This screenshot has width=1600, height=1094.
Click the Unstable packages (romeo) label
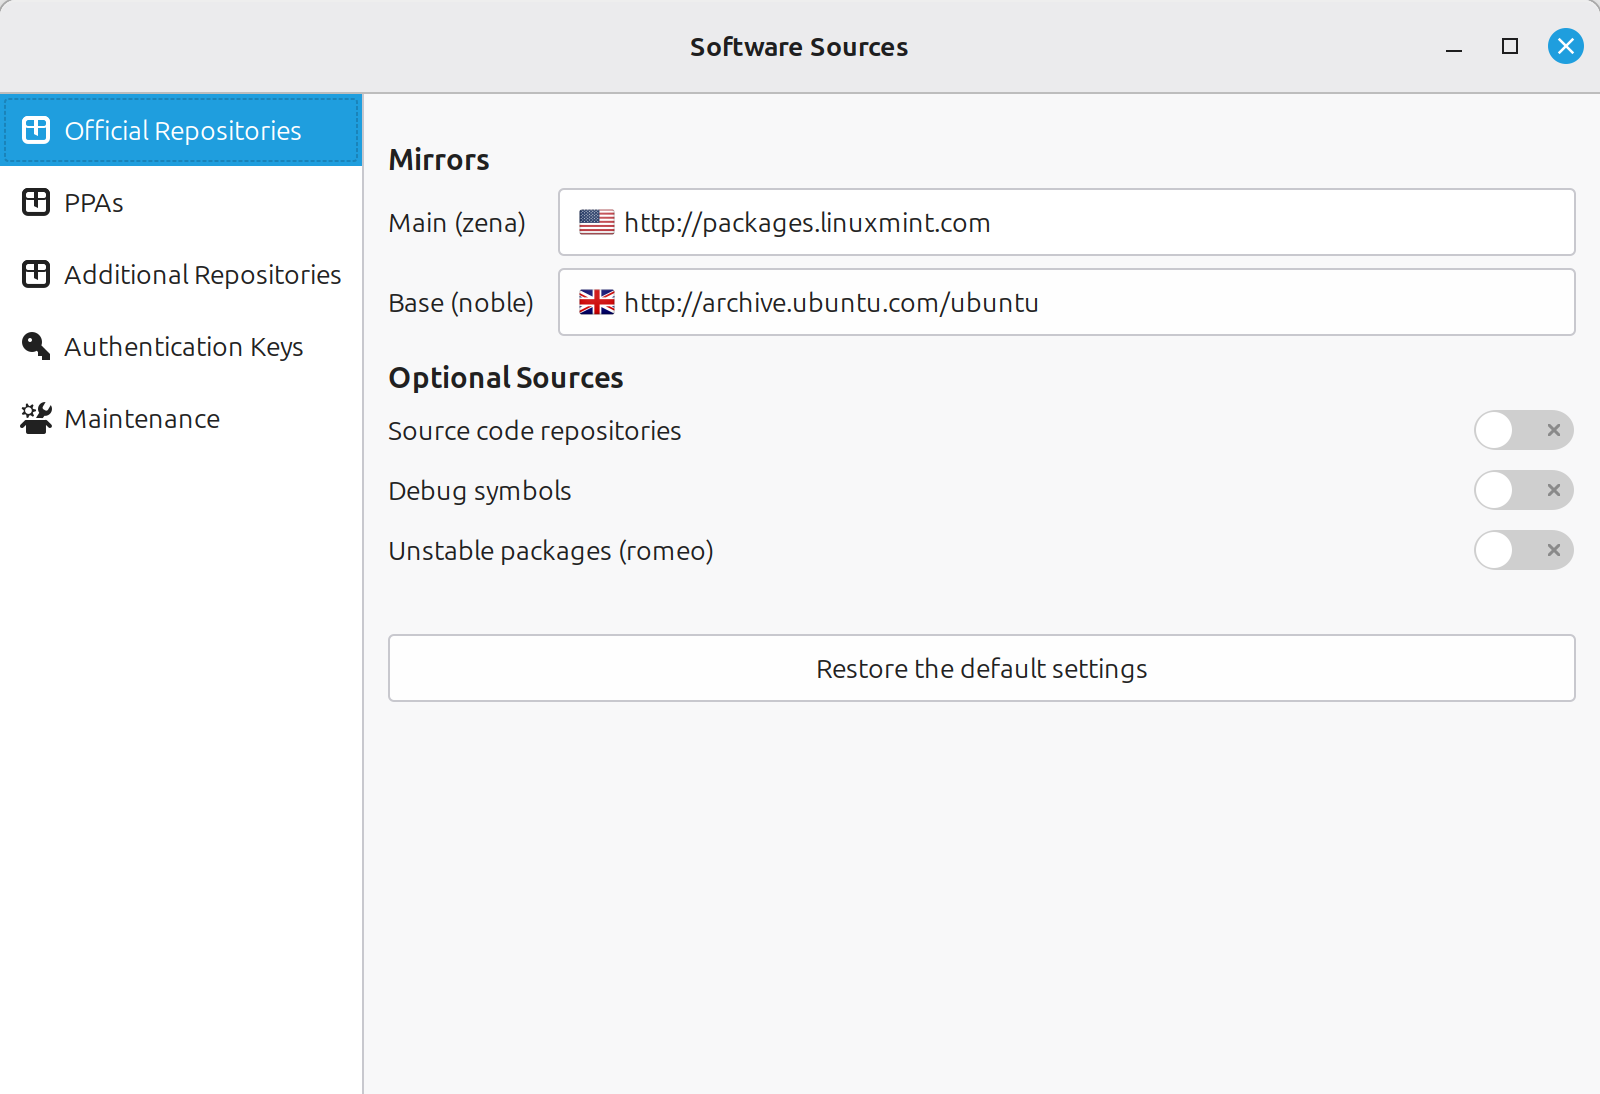[x=551, y=551]
